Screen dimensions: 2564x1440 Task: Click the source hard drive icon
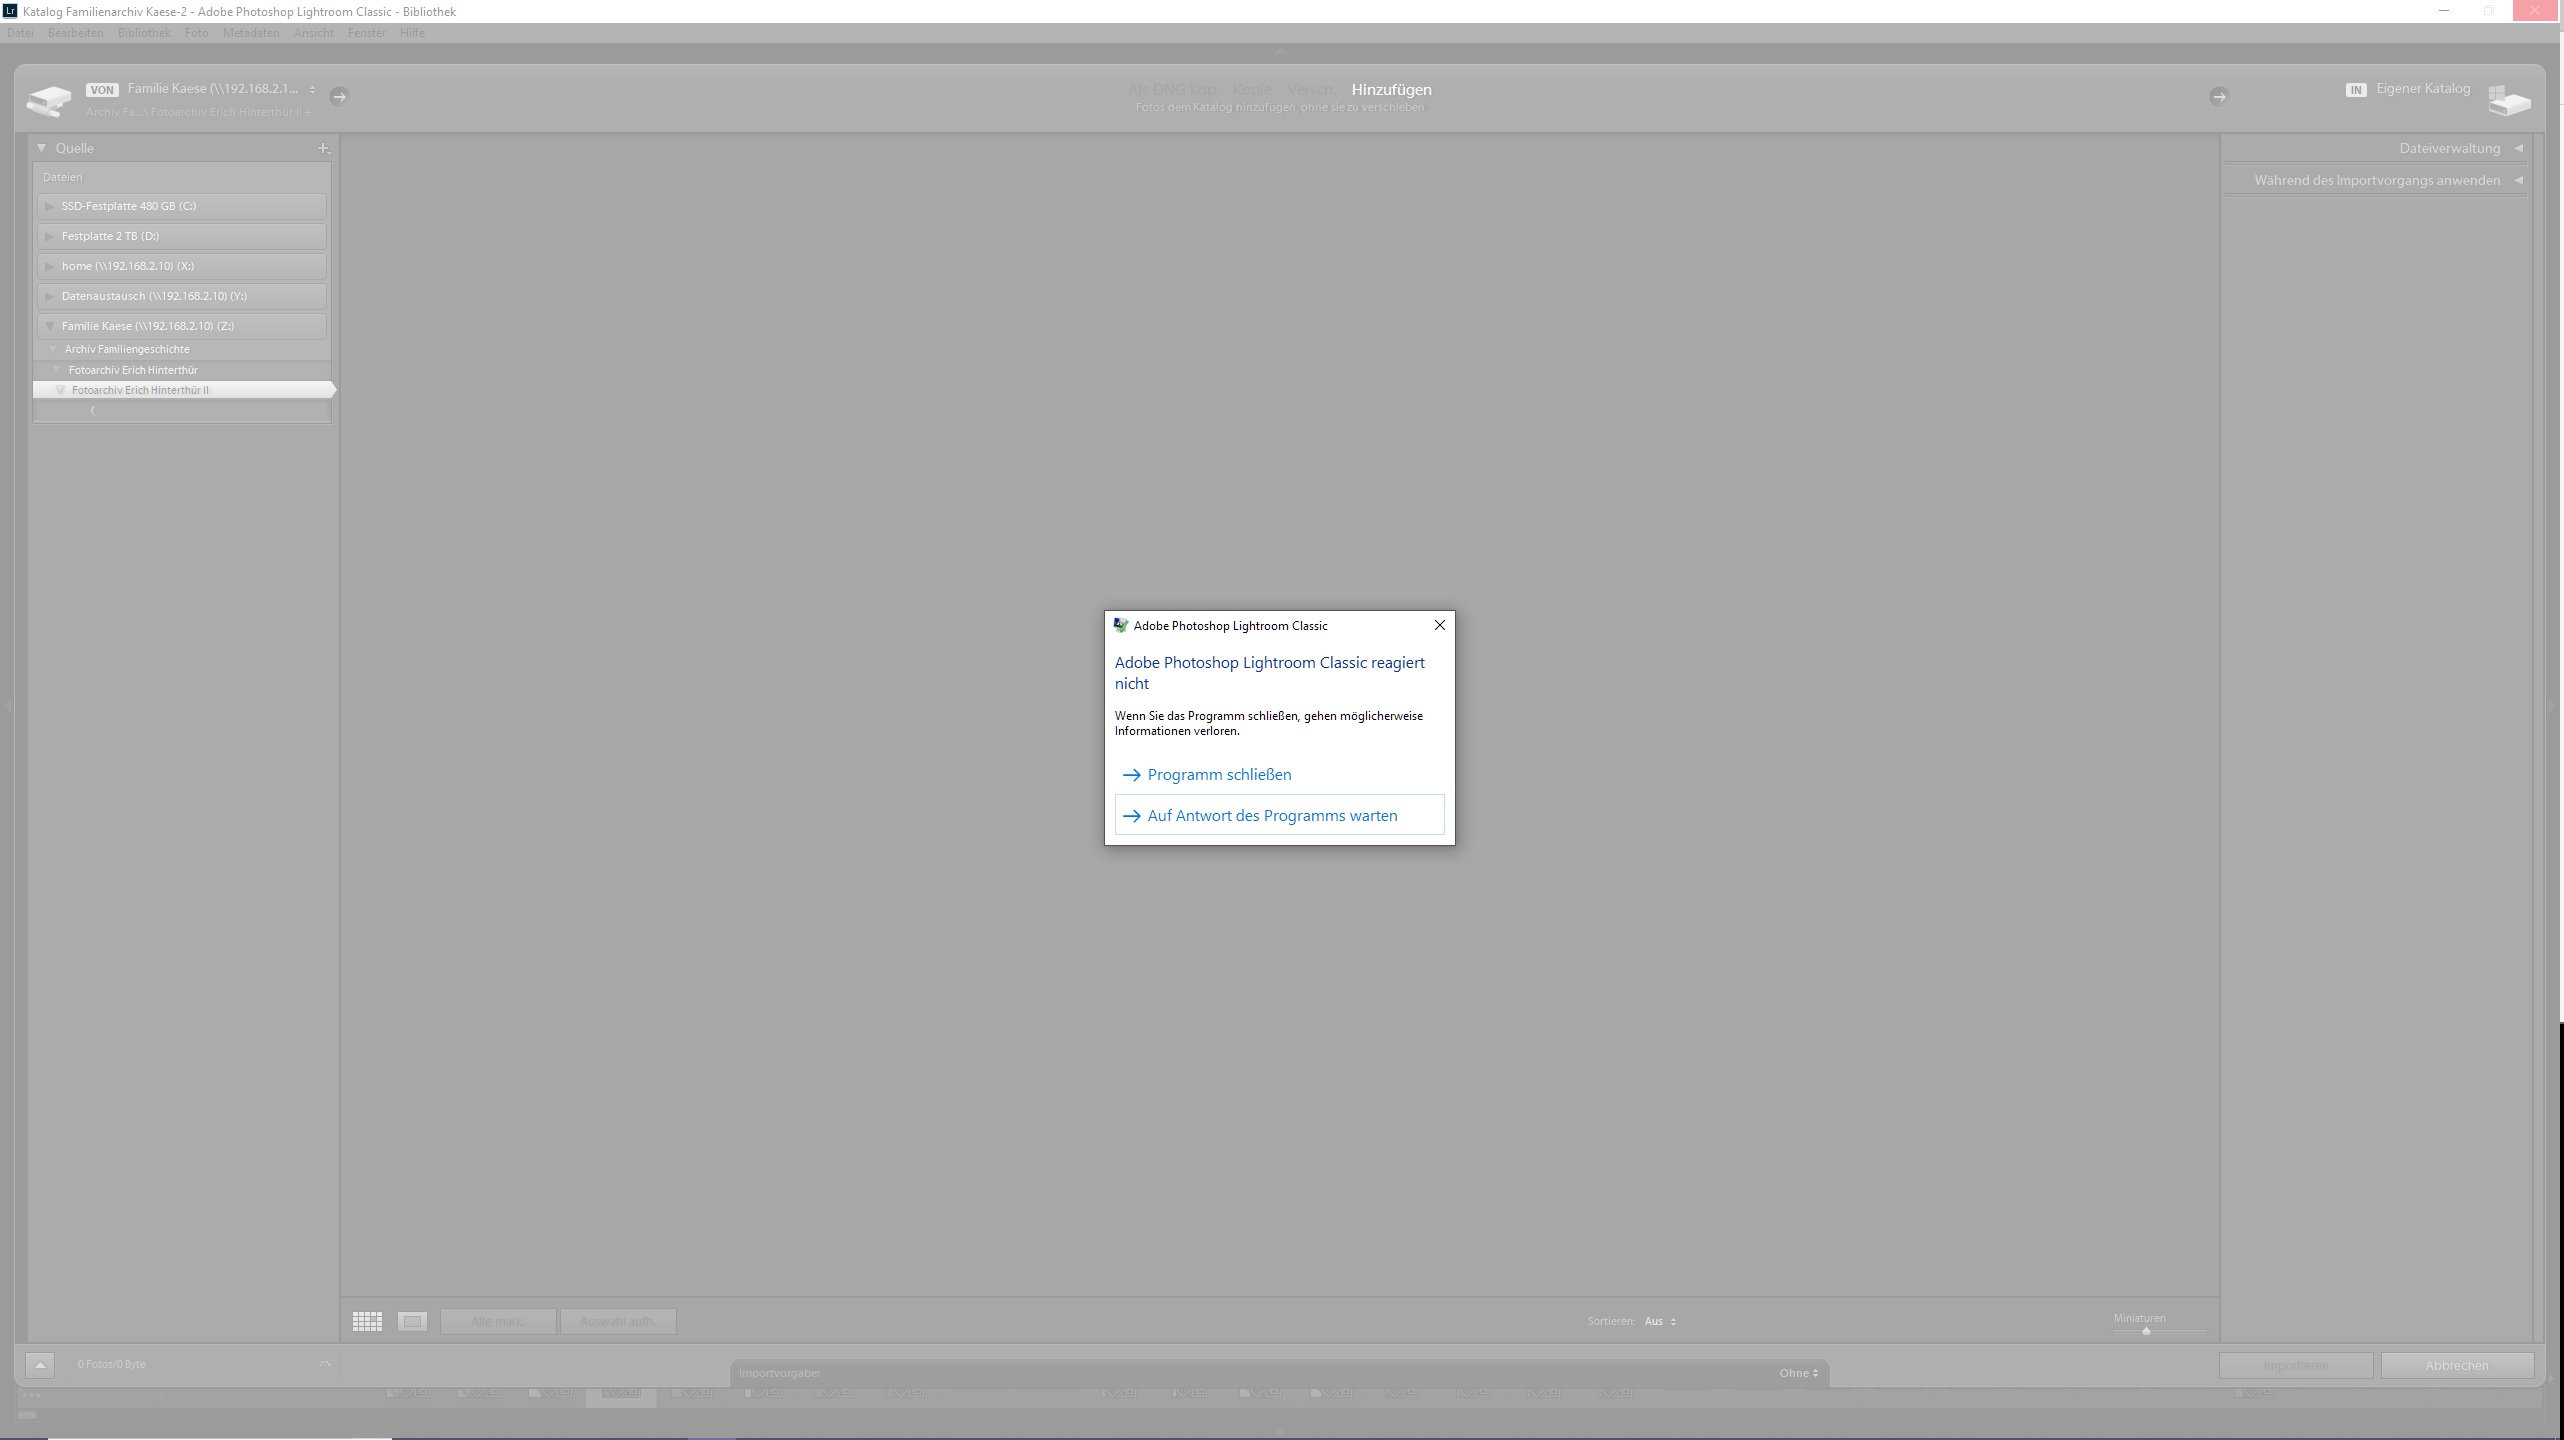(x=49, y=100)
